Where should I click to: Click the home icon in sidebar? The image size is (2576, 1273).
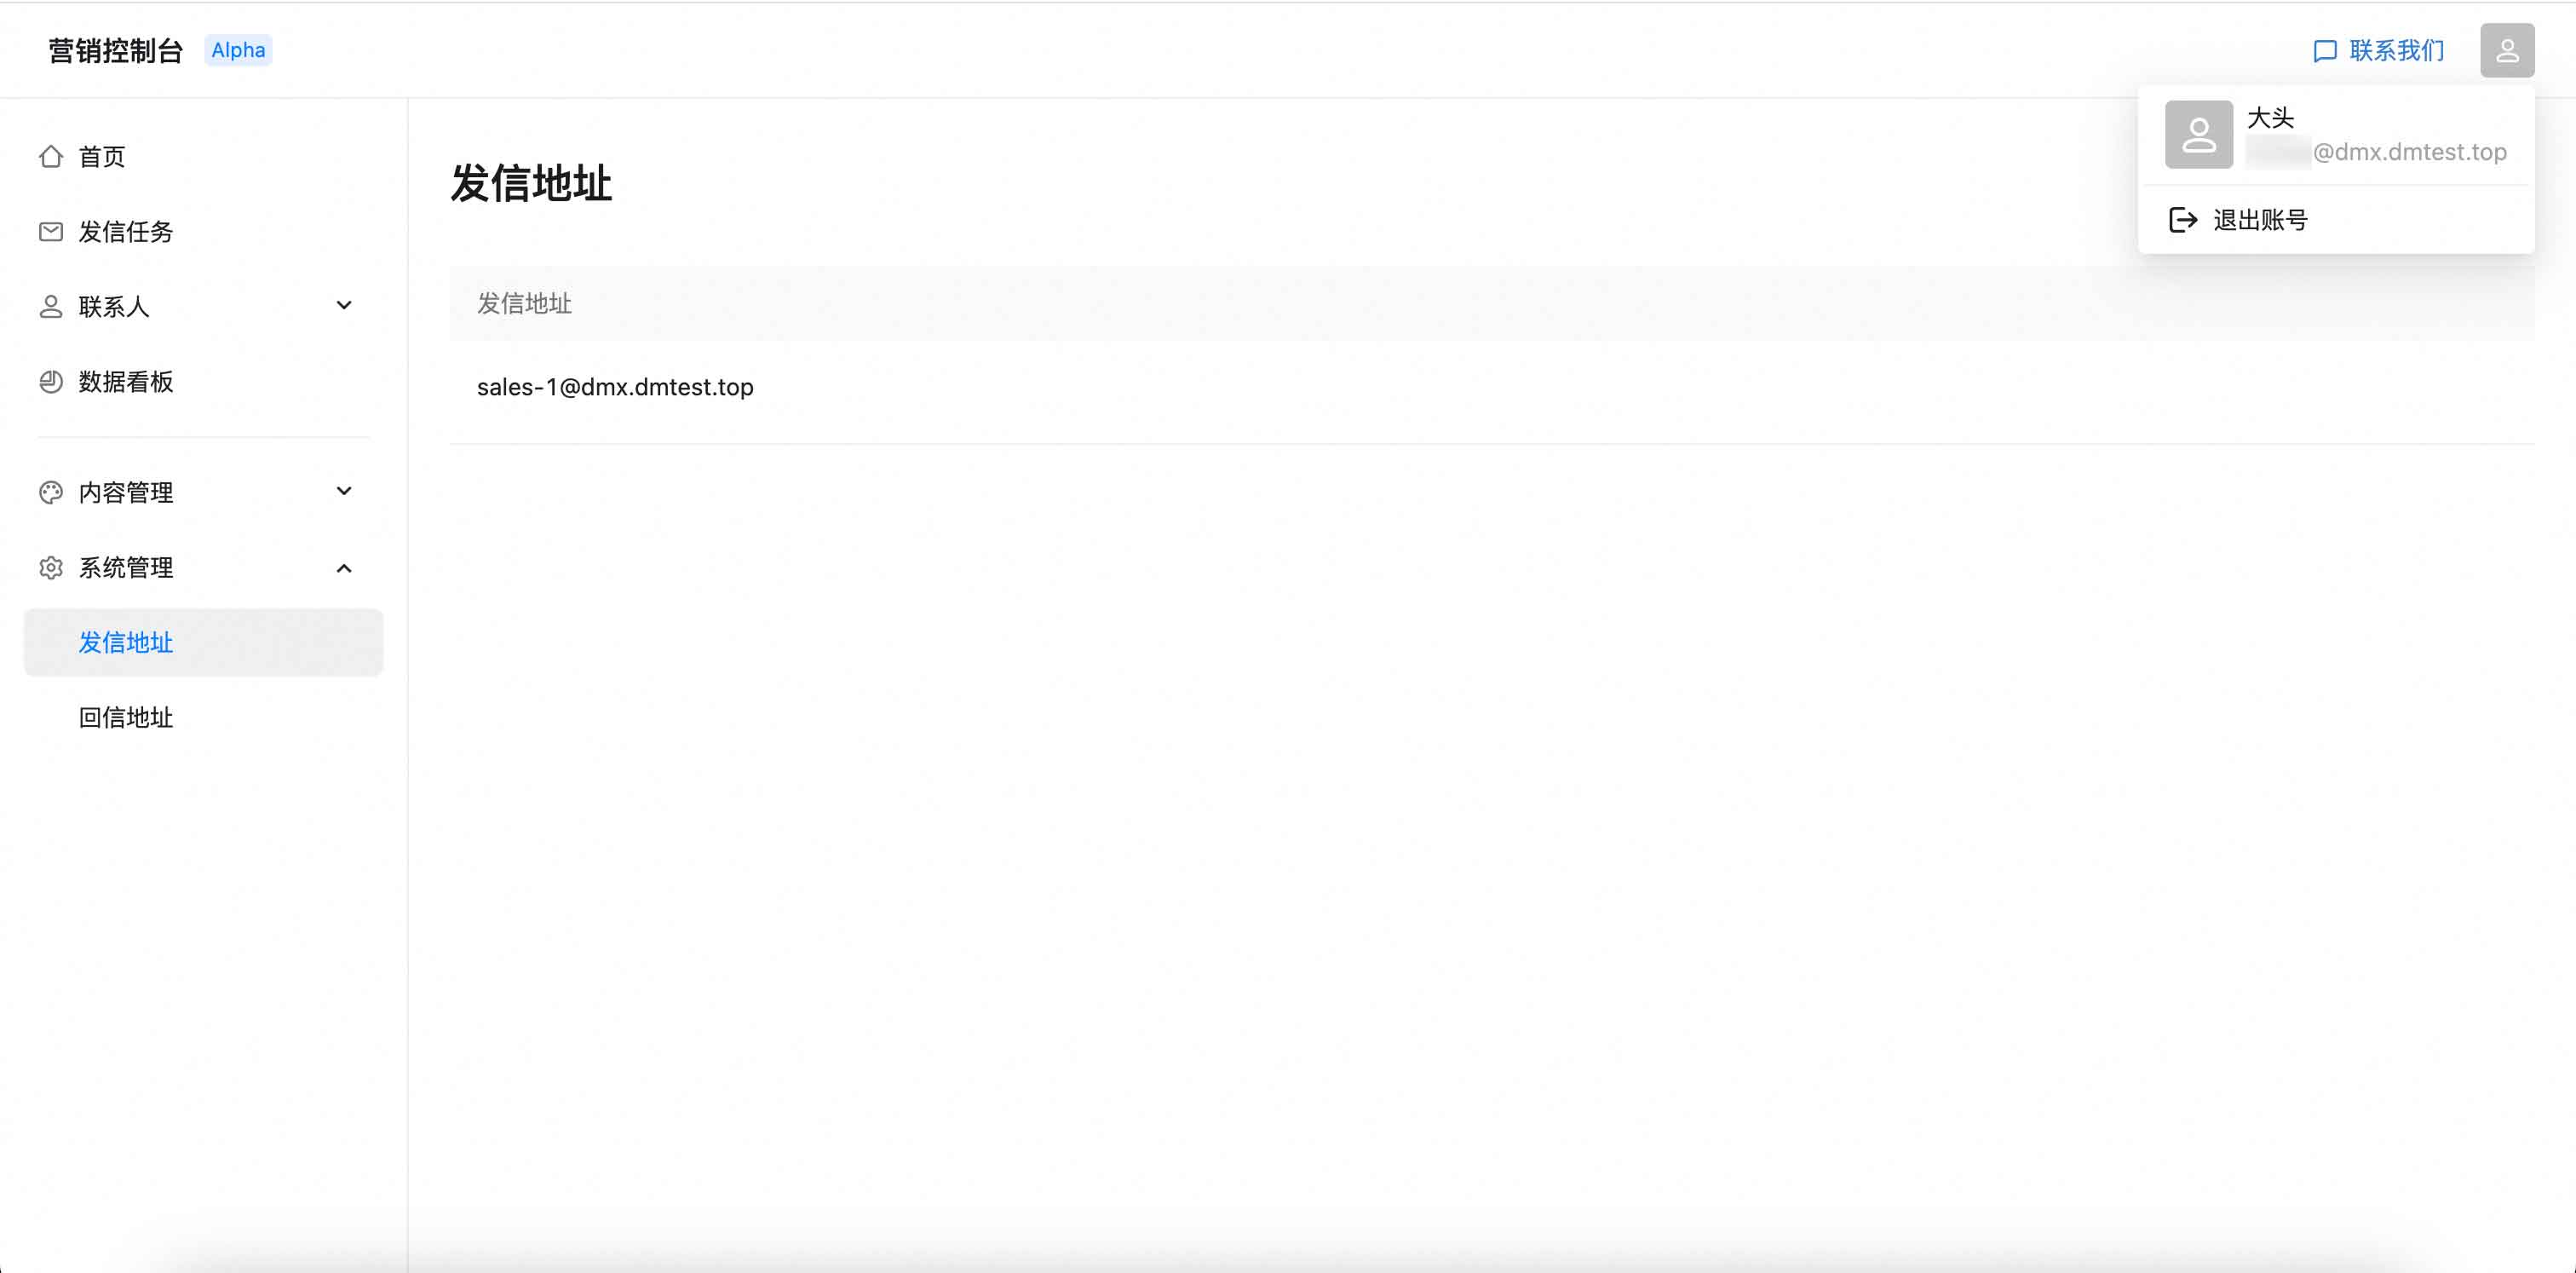[51, 157]
